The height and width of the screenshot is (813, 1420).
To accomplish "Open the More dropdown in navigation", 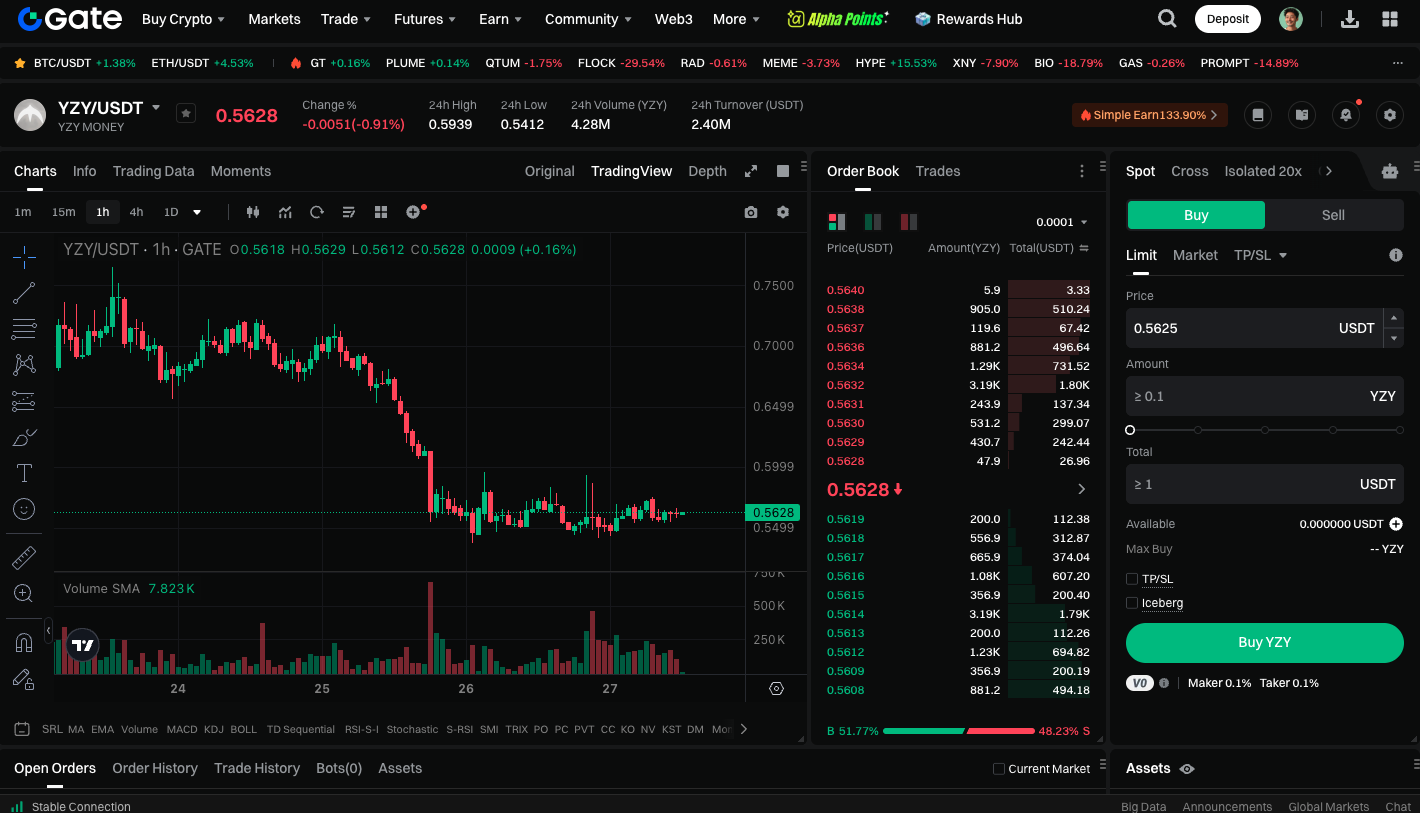I will tap(736, 19).
